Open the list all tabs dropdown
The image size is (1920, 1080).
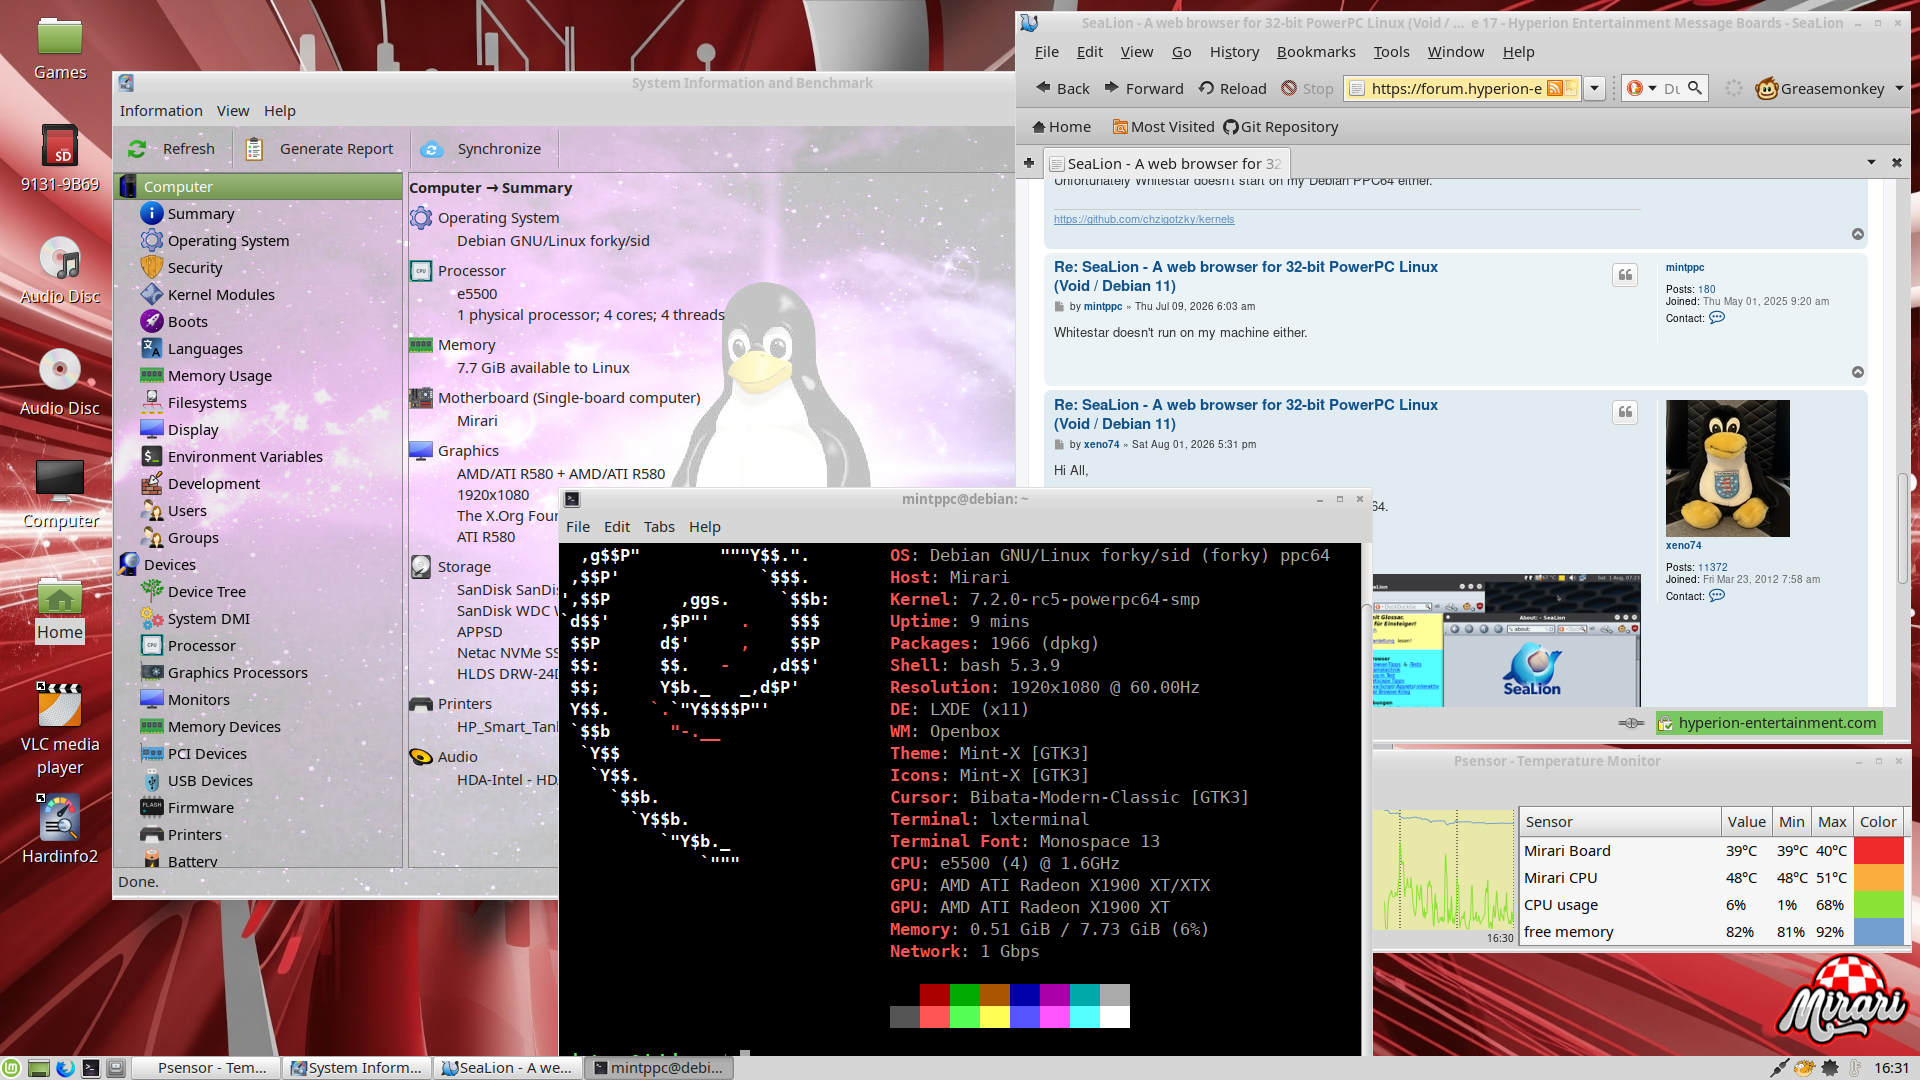(1871, 162)
